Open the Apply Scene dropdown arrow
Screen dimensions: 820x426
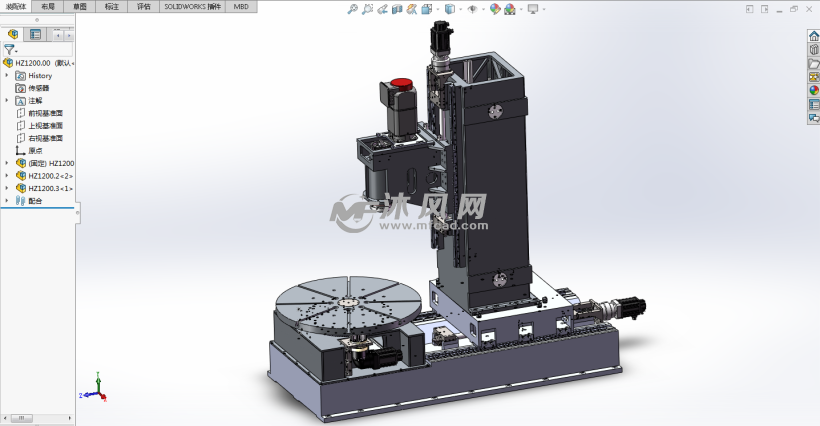pos(521,9)
